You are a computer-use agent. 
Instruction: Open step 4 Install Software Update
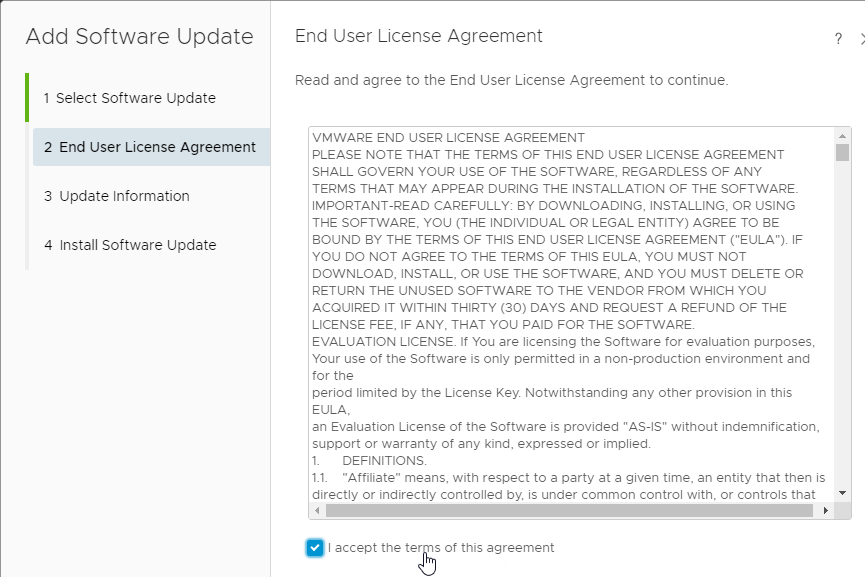click(x=130, y=245)
